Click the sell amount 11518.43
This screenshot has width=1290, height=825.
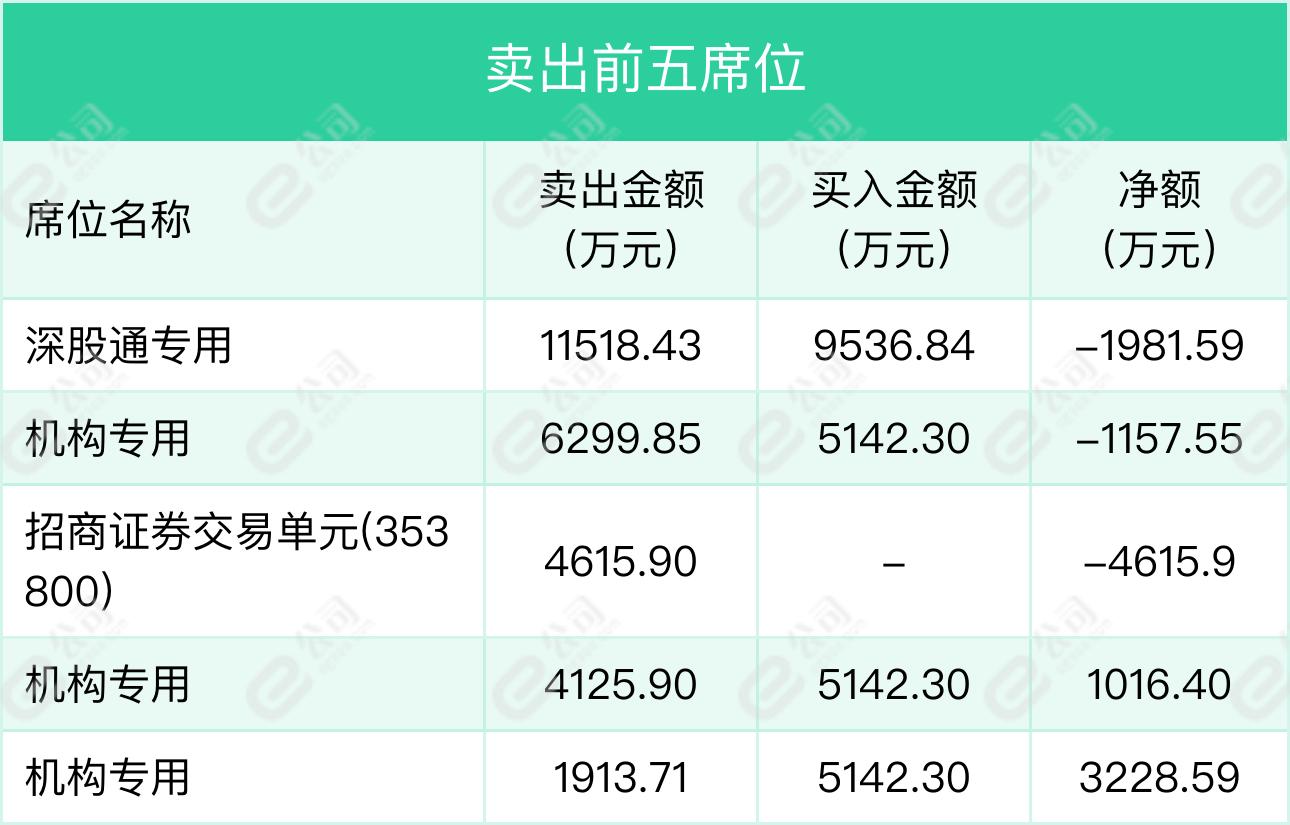coord(621,346)
